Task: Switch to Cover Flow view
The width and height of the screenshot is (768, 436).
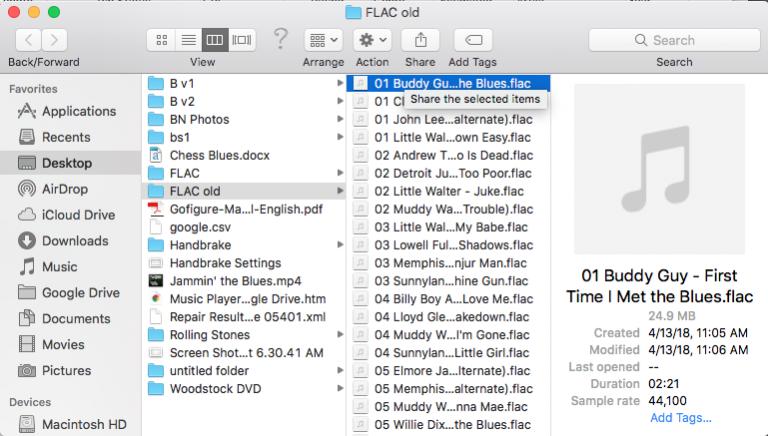Action: point(241,40)
